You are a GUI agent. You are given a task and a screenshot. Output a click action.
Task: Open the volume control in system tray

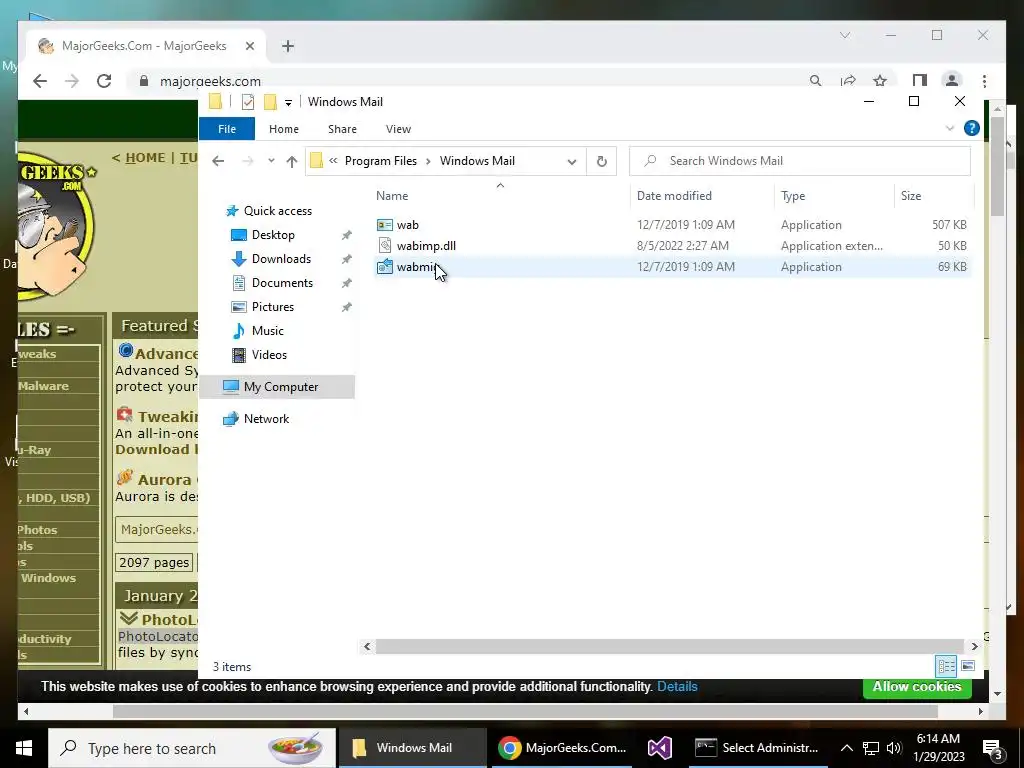894,748
